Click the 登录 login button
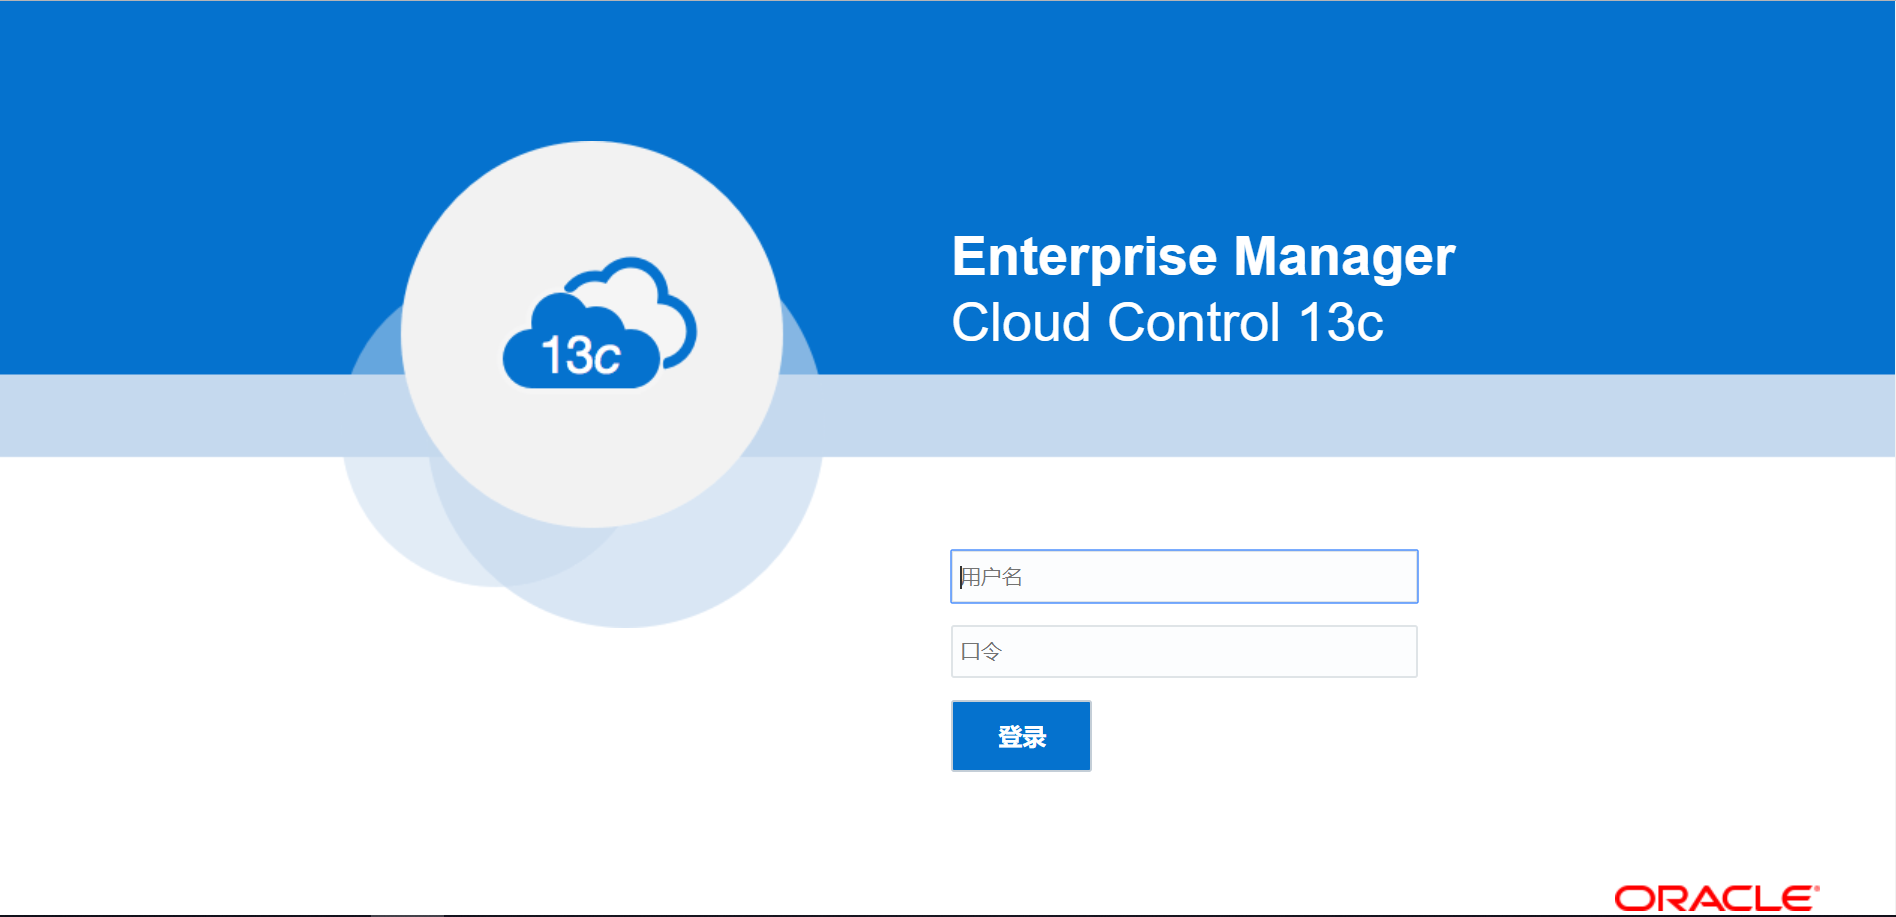1896x917 pixels. (1021, 736)
